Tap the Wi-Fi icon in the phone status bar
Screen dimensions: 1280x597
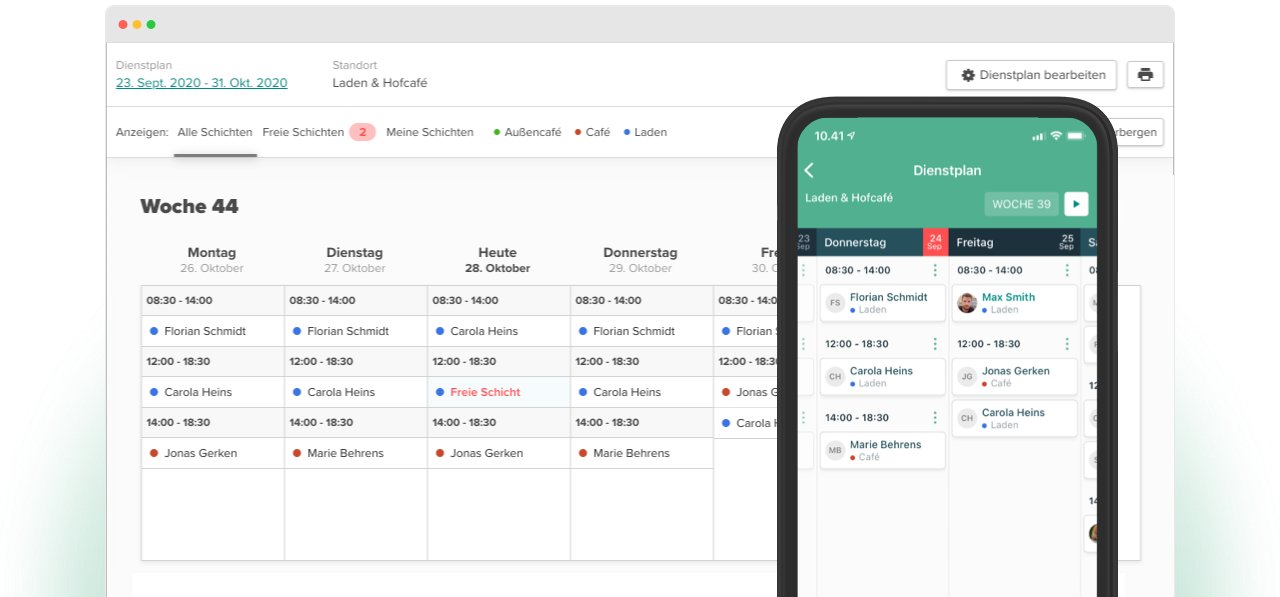pos(1055,136)
